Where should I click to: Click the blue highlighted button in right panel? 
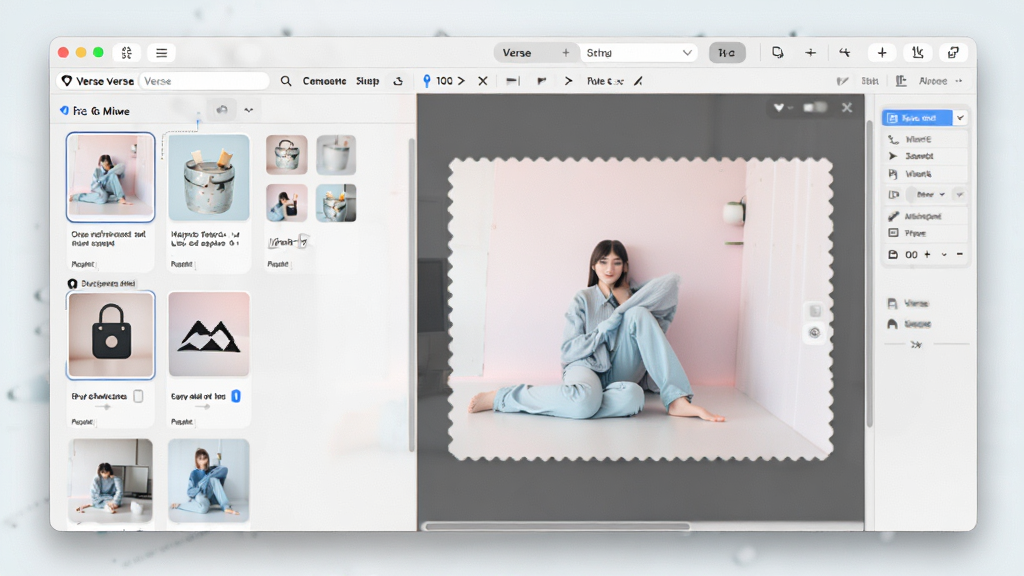(x=917, y=118)
